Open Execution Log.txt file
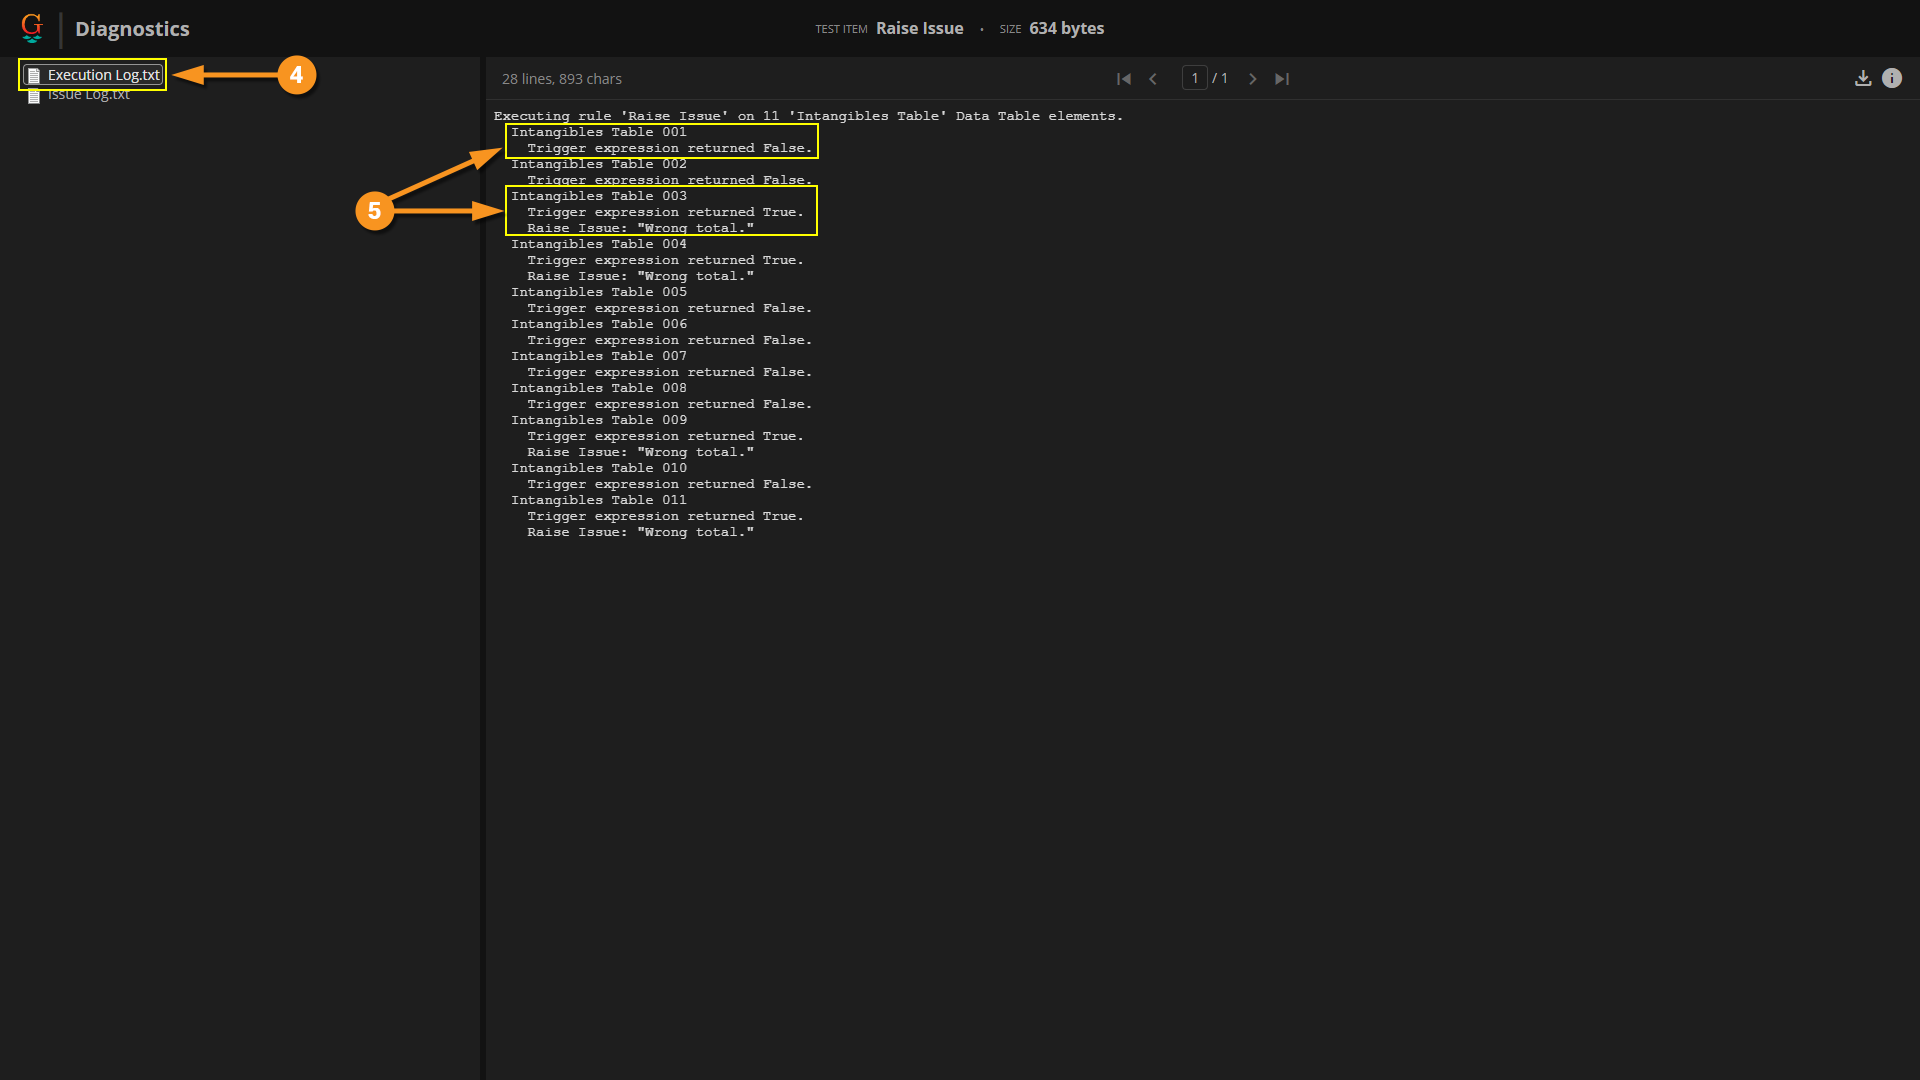The width and height of the screenshot is (1920, 1080). [103, 75]
